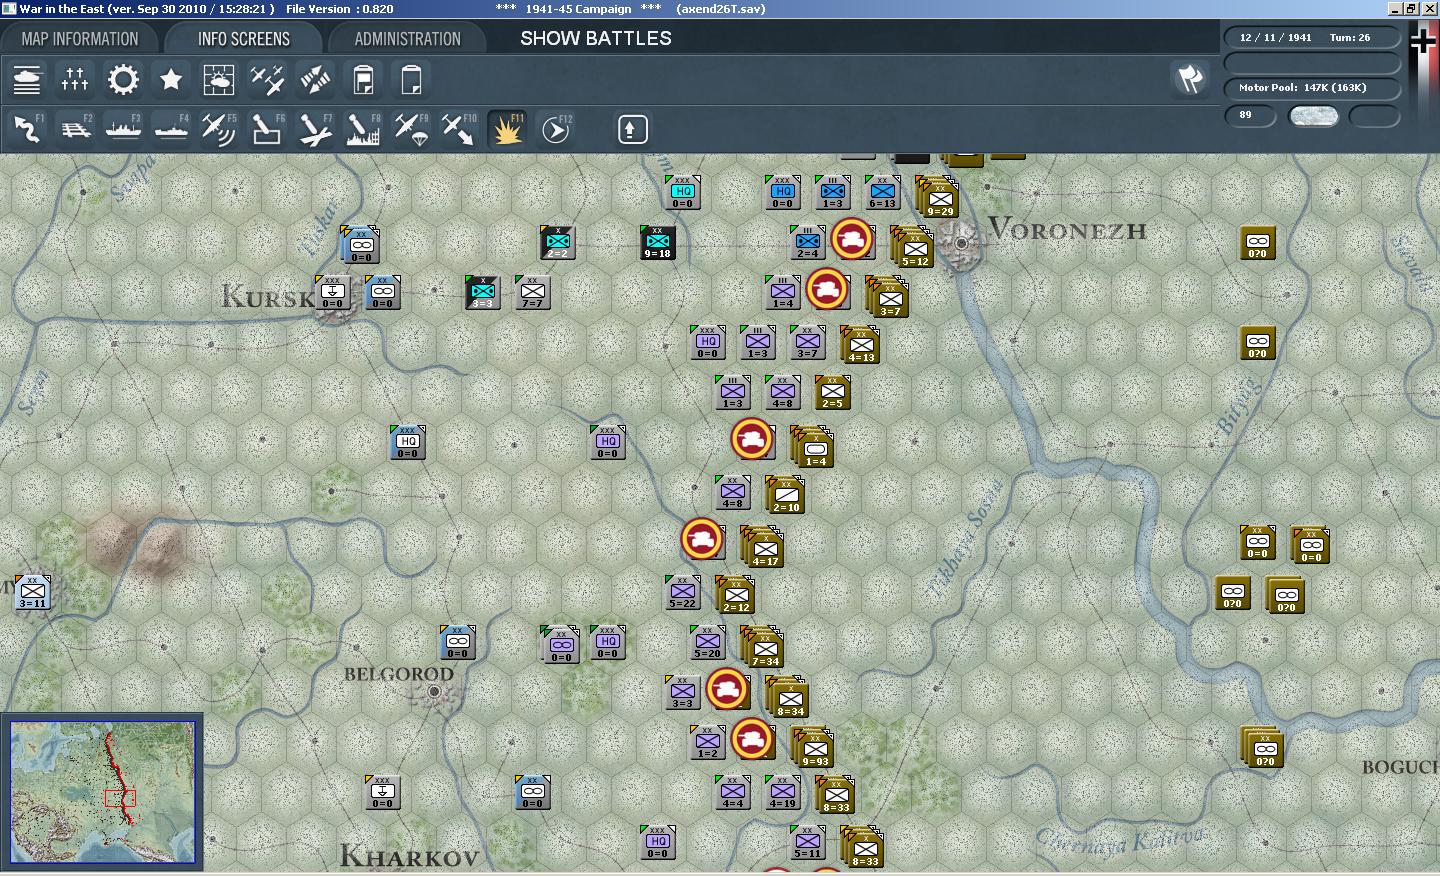
Task: Click the Voronezh city hex
Action: (x=962, y=242)
